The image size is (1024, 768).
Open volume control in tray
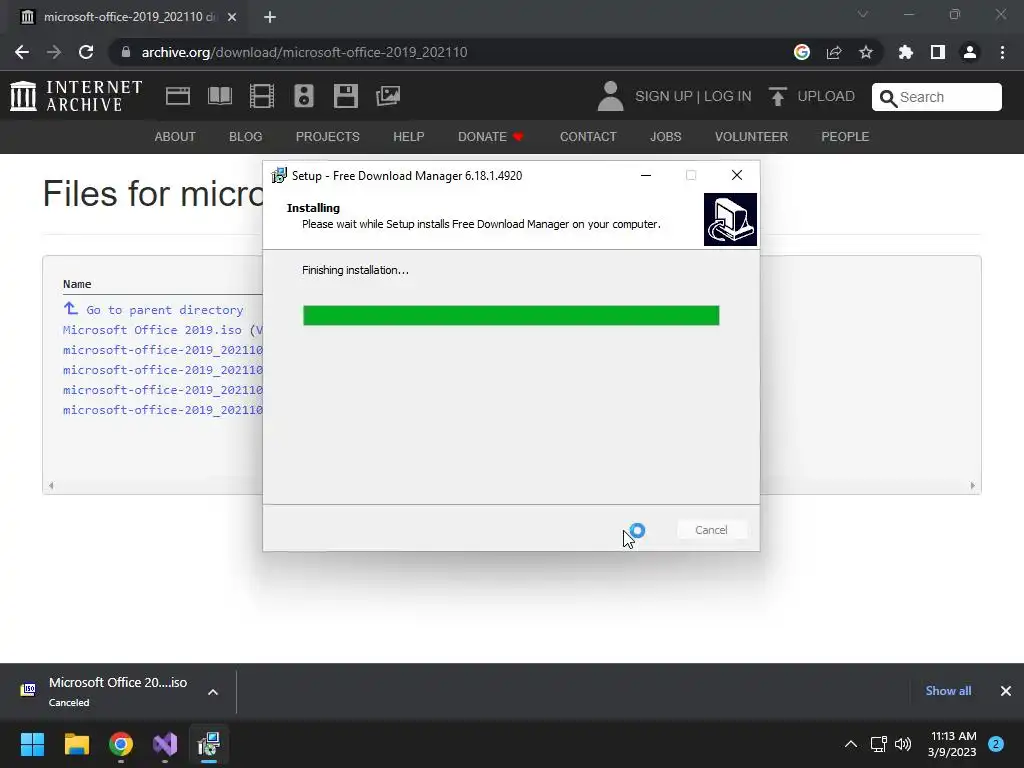[x=903, y=744]
